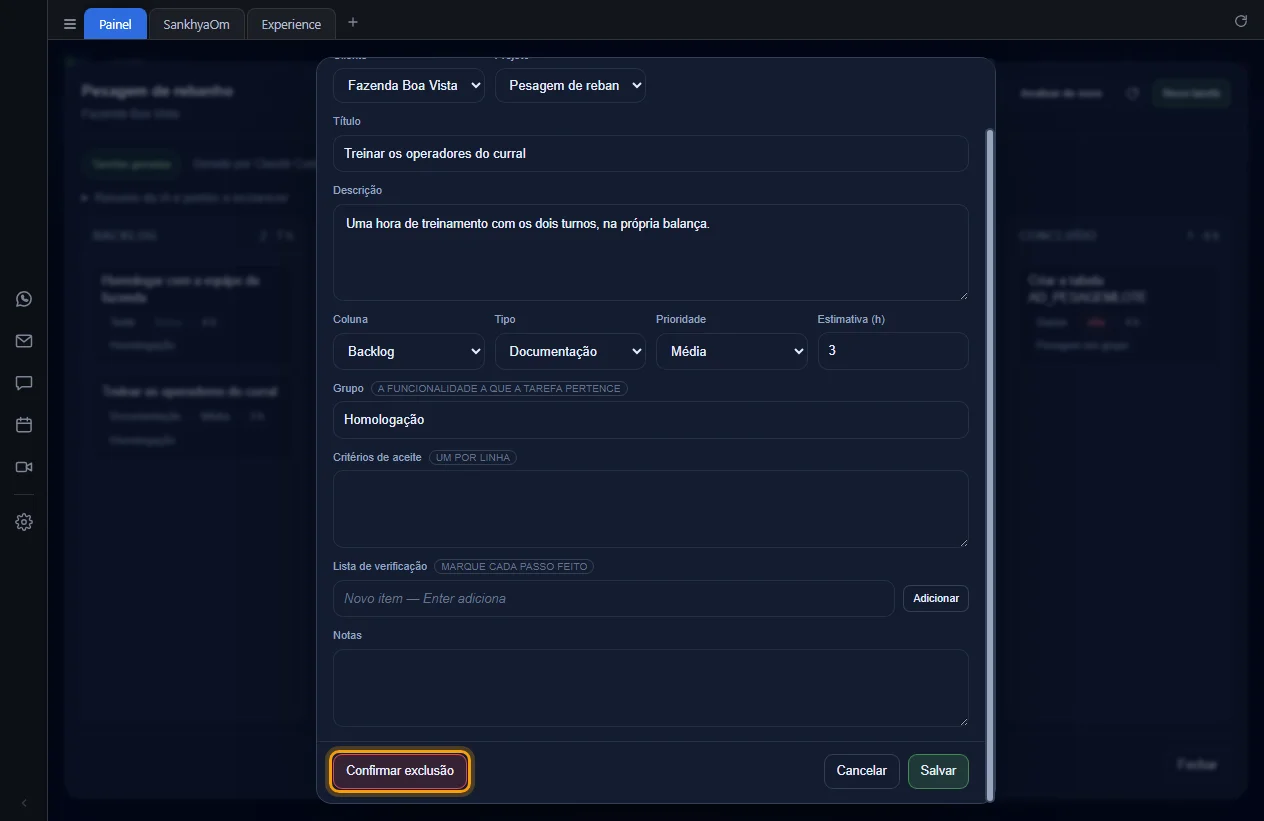The image size is (1264, 821).
Task: Switch to the Experience tab
Action: pyautogui.click(x=291, y=24)
